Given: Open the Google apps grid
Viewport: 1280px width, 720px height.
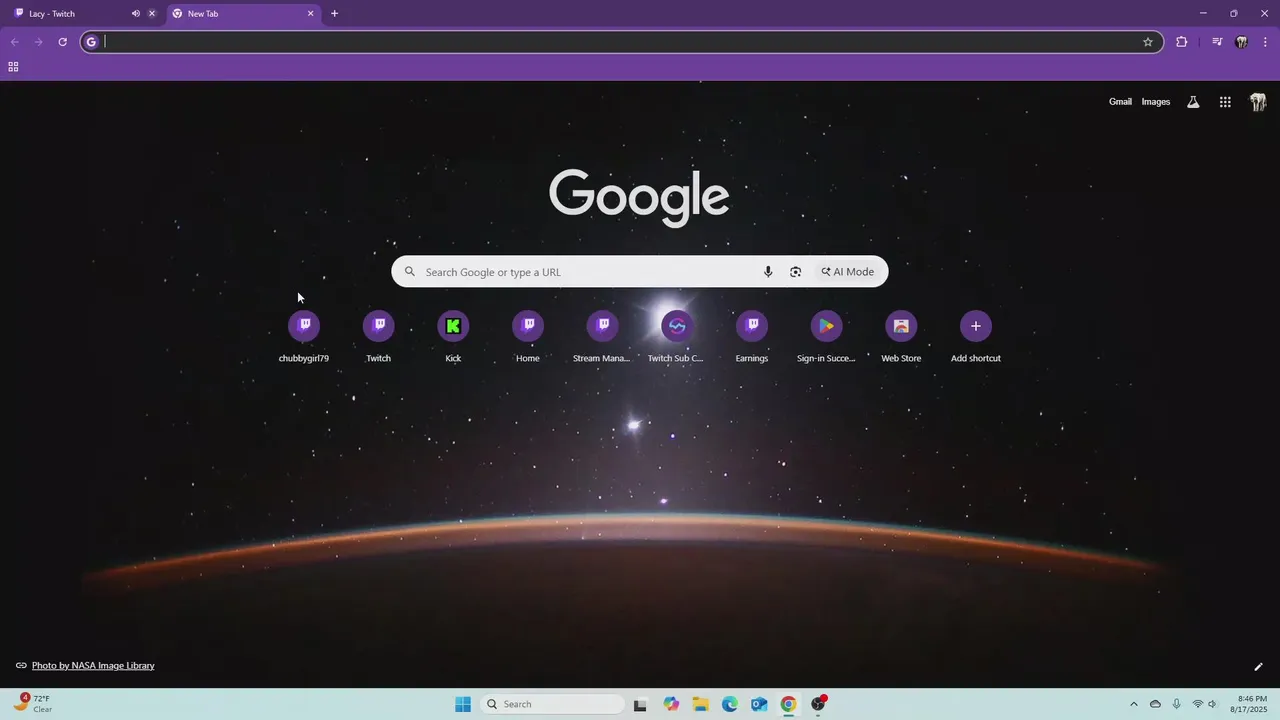Looking at the screenshot, I should coord(1225,102).
